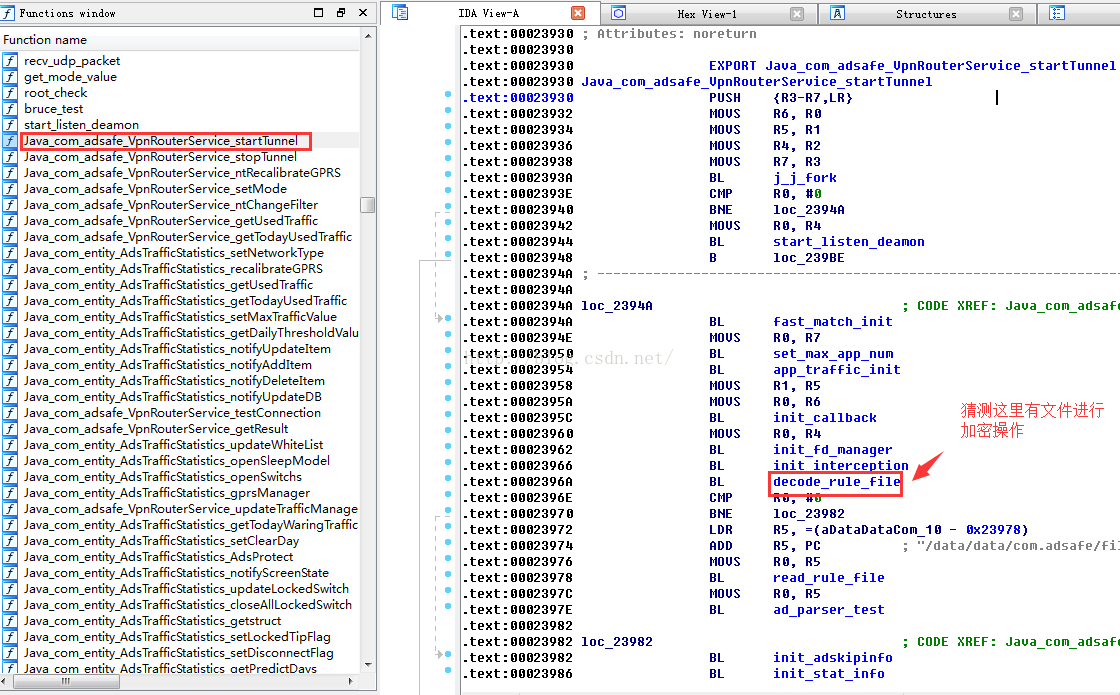Click the horizontal scroll left arrow in Functions window
The width and height of the screenshot is (1120, 695).
click(x=6, y=681)
